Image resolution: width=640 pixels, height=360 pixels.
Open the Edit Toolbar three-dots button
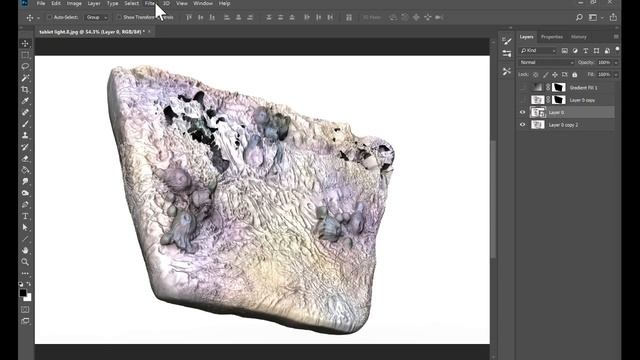click(25, 273)
